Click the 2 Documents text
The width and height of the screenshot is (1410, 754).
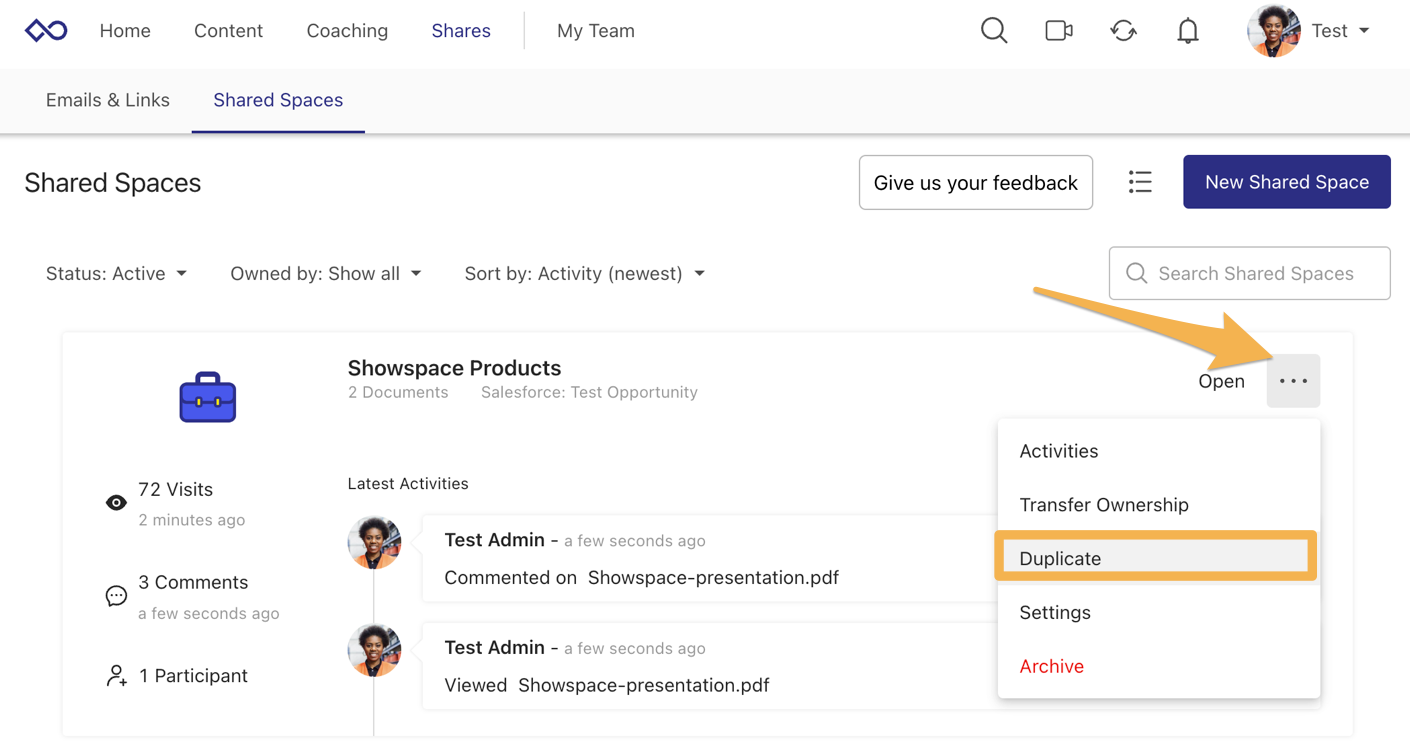pyautogui.click(x=398, y=393)
